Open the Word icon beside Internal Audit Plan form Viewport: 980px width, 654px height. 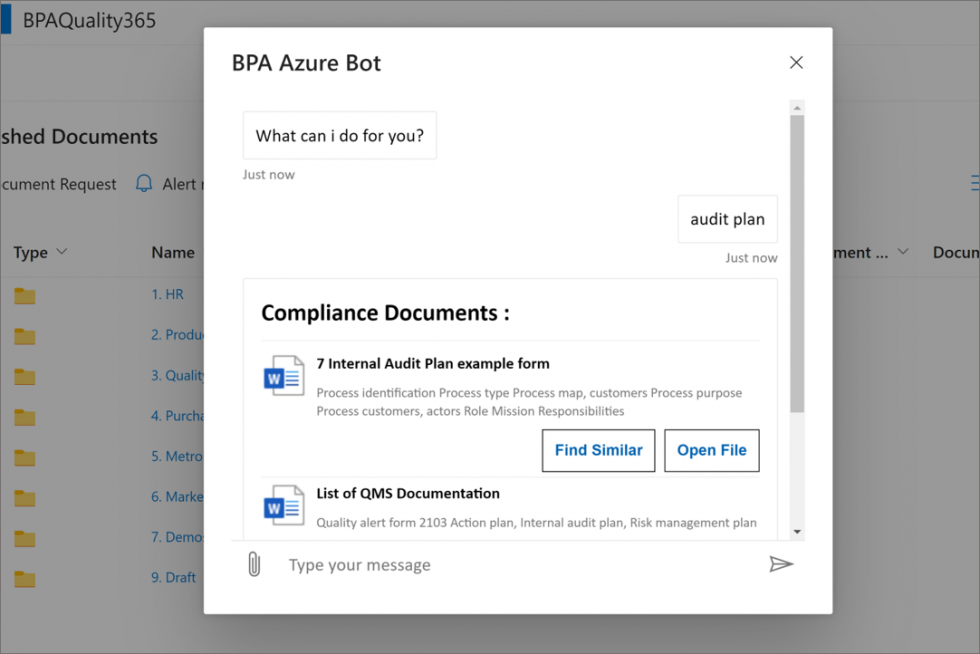[x=285, y=376]
